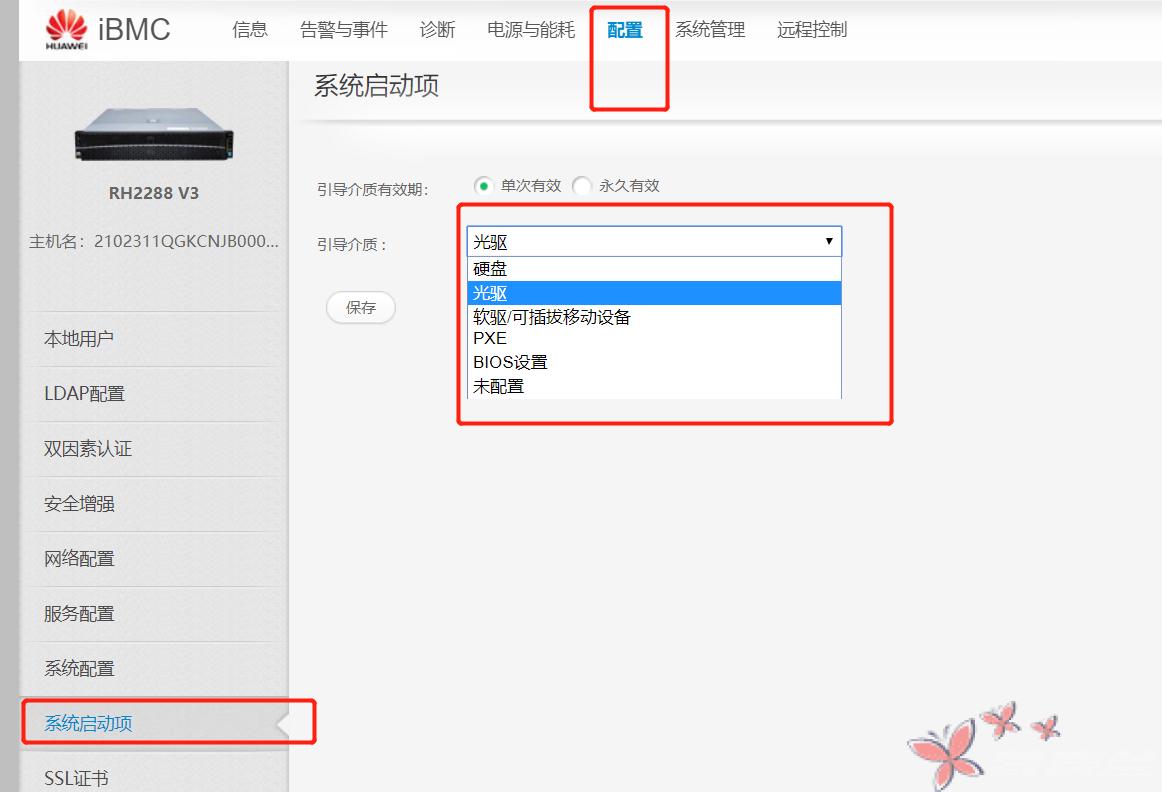Open the 电源与能耗 page
The height and width of the screenshot is (792, 1162).
(530, 30)
